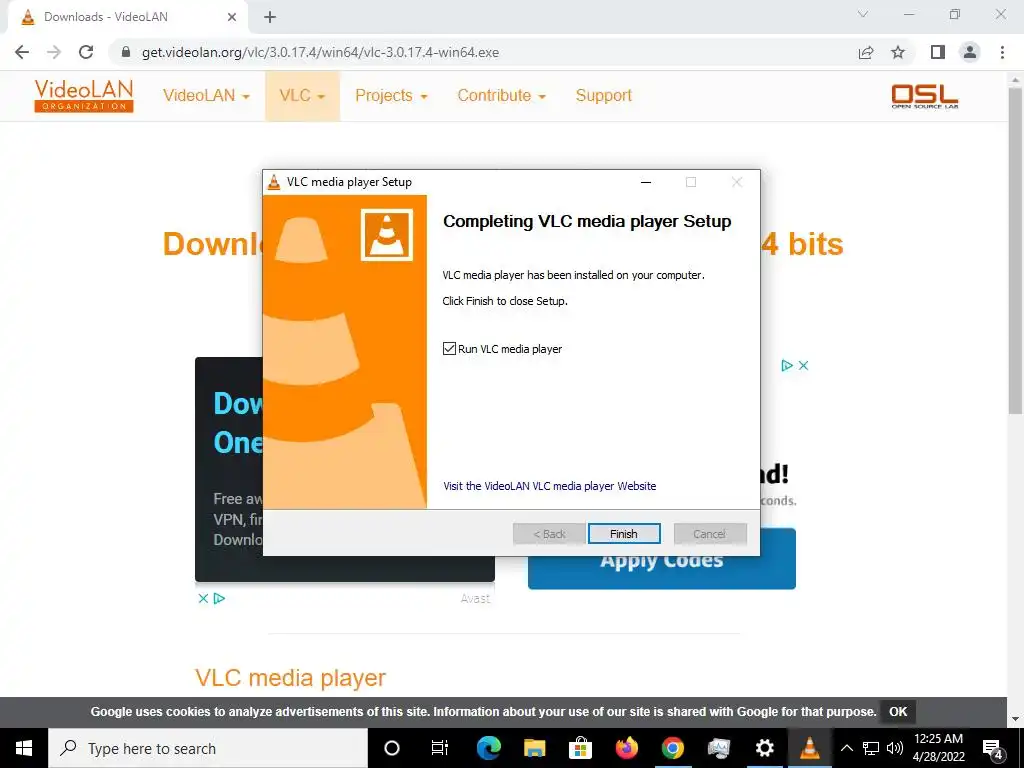
Task: Close the right ad with X icon
Action: pyautogui.click(x=804, y=366)
